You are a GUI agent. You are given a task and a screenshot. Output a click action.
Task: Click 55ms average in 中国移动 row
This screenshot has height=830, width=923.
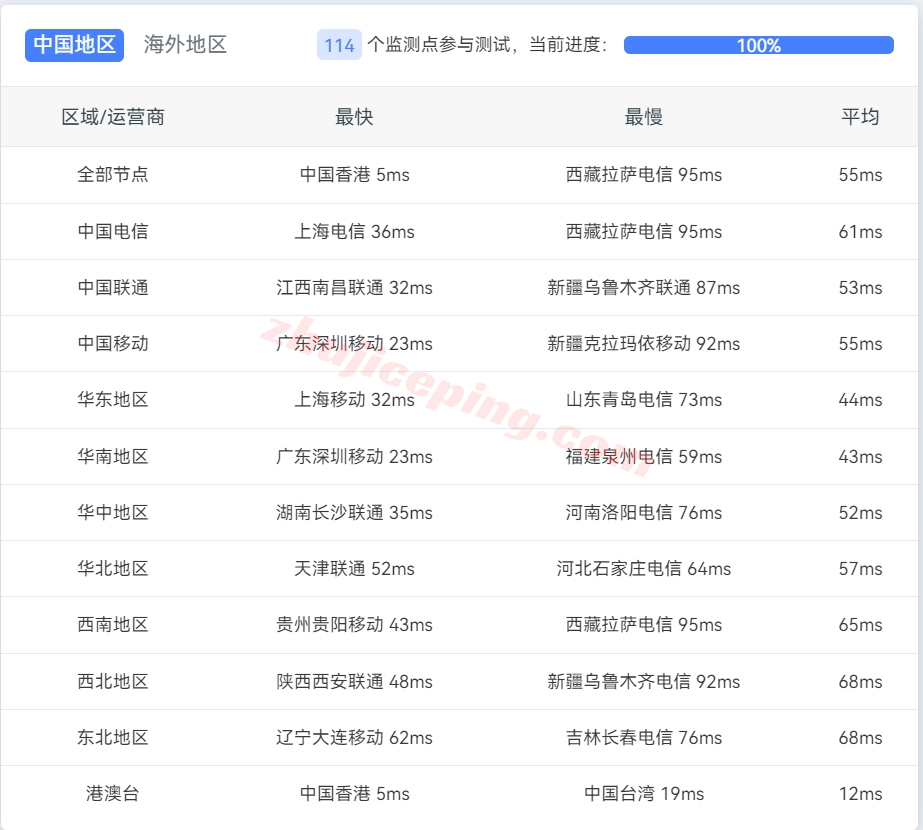[x=860, y=344]
